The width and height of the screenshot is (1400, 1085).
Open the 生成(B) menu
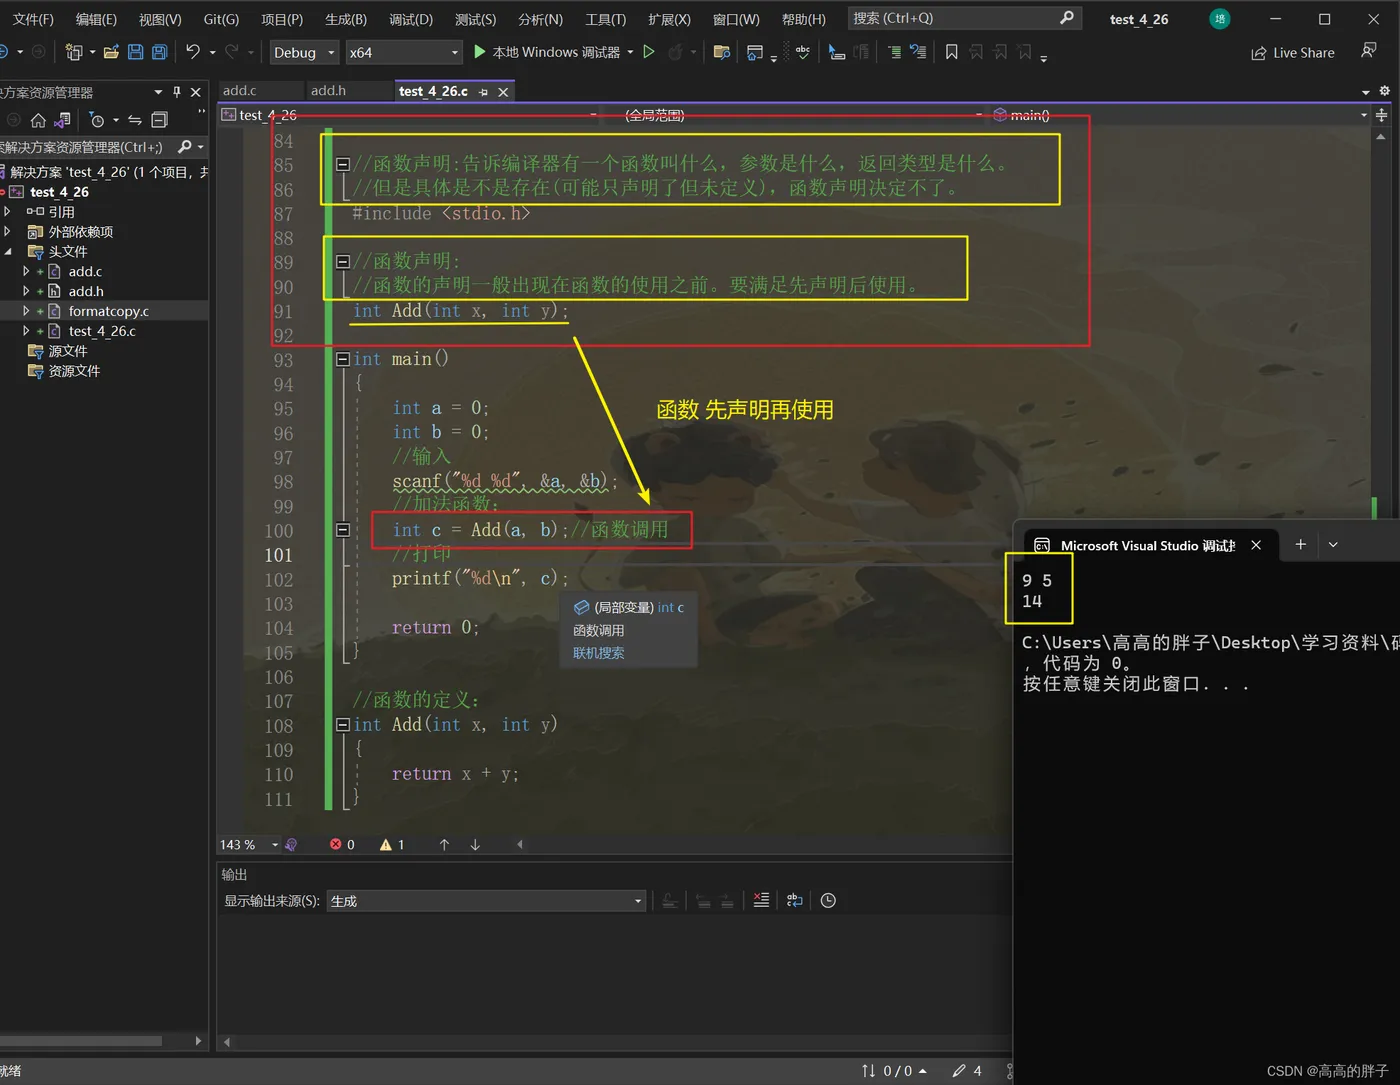pos(346,19)
